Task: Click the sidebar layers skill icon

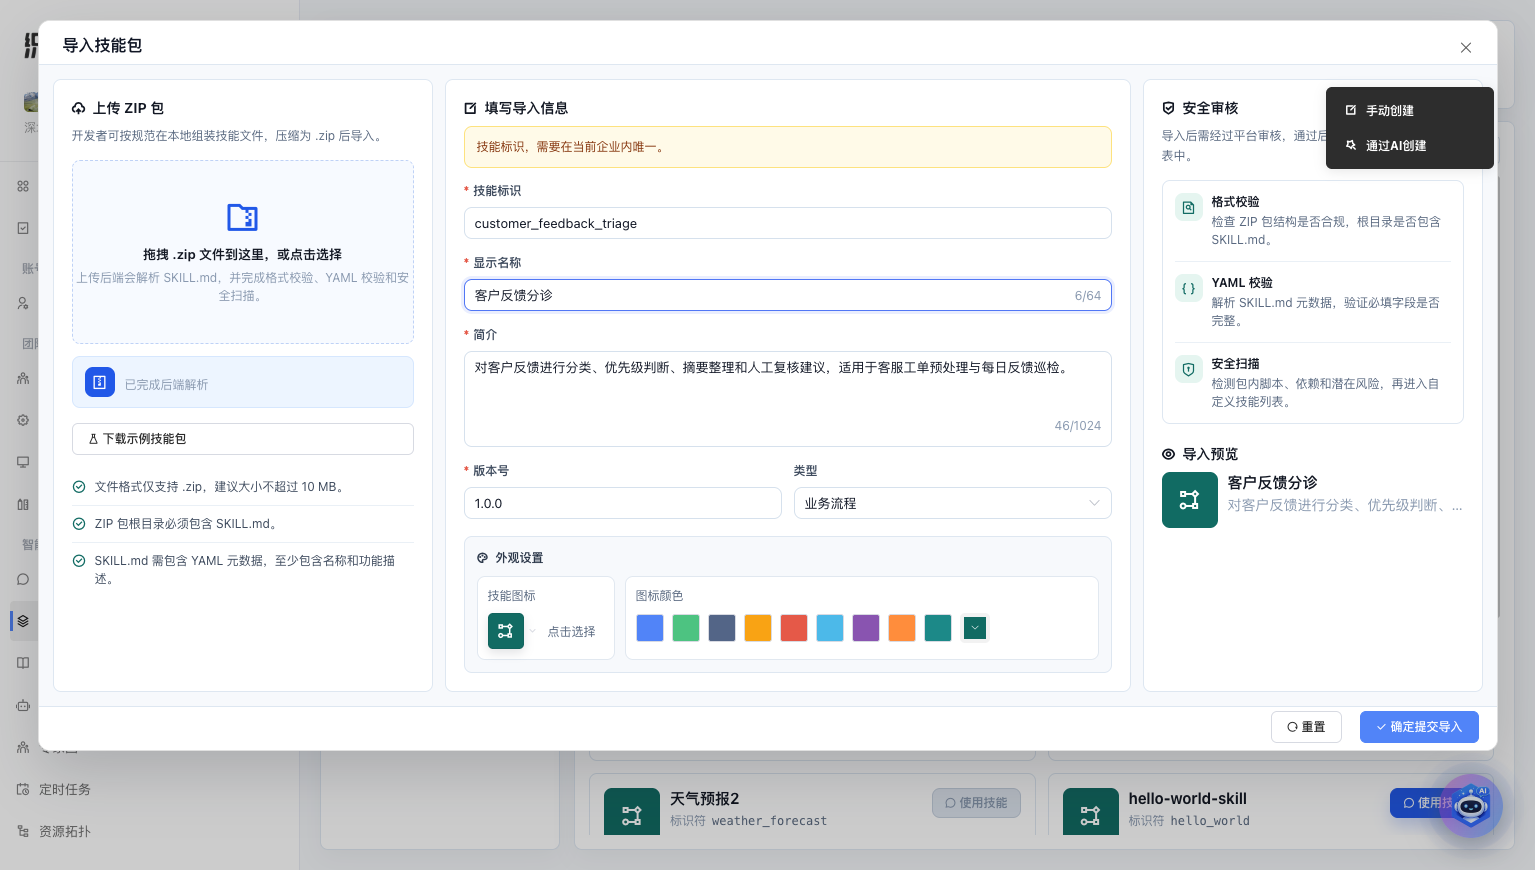Action: tap(23, 621)
